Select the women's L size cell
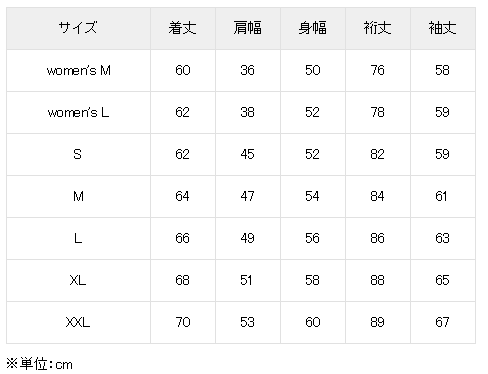 click(78, 113)
